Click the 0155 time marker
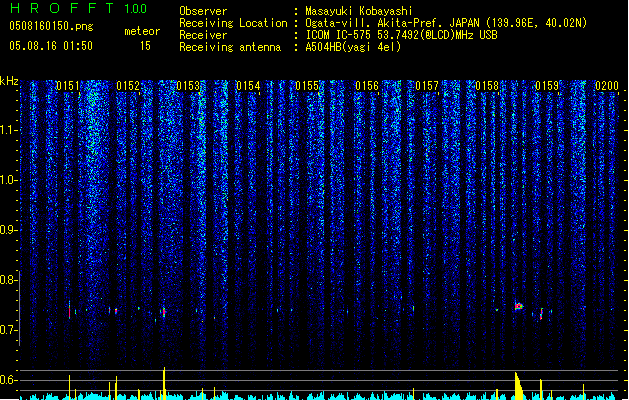This screenshot has width=629, height=400. tap(307, 86)
